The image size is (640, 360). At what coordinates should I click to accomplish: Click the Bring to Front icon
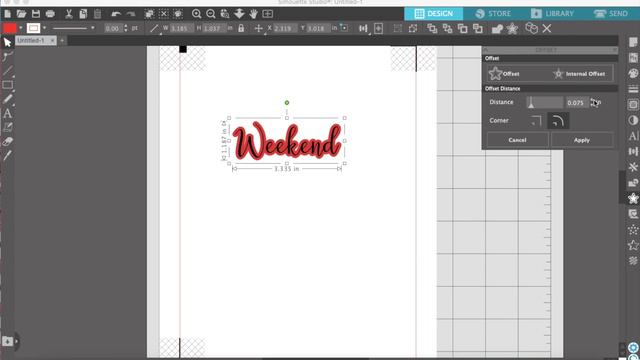432,29
